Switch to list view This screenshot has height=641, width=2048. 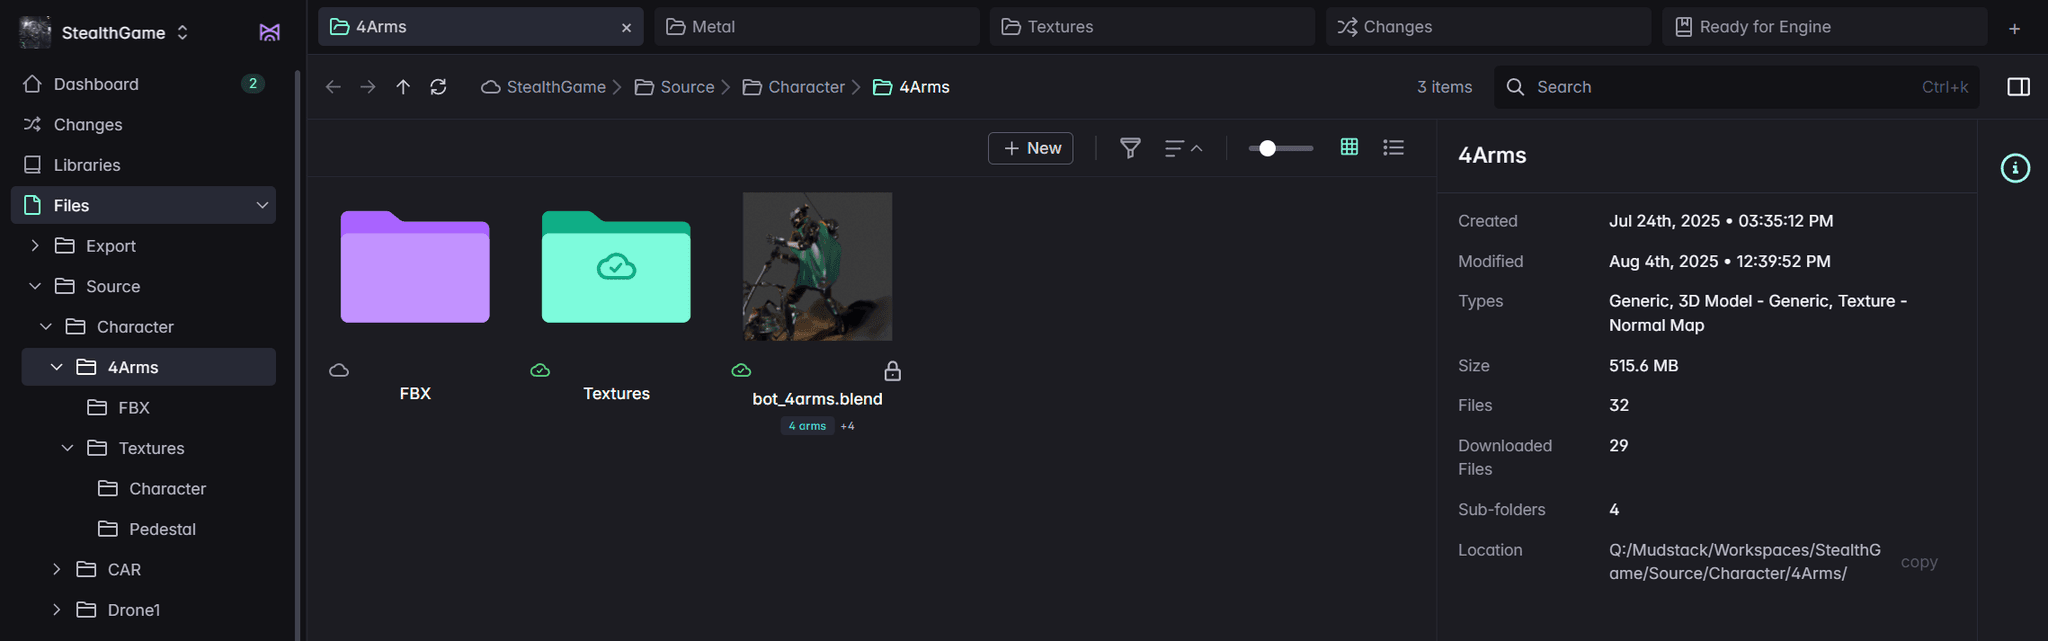tap(1393, 148)
